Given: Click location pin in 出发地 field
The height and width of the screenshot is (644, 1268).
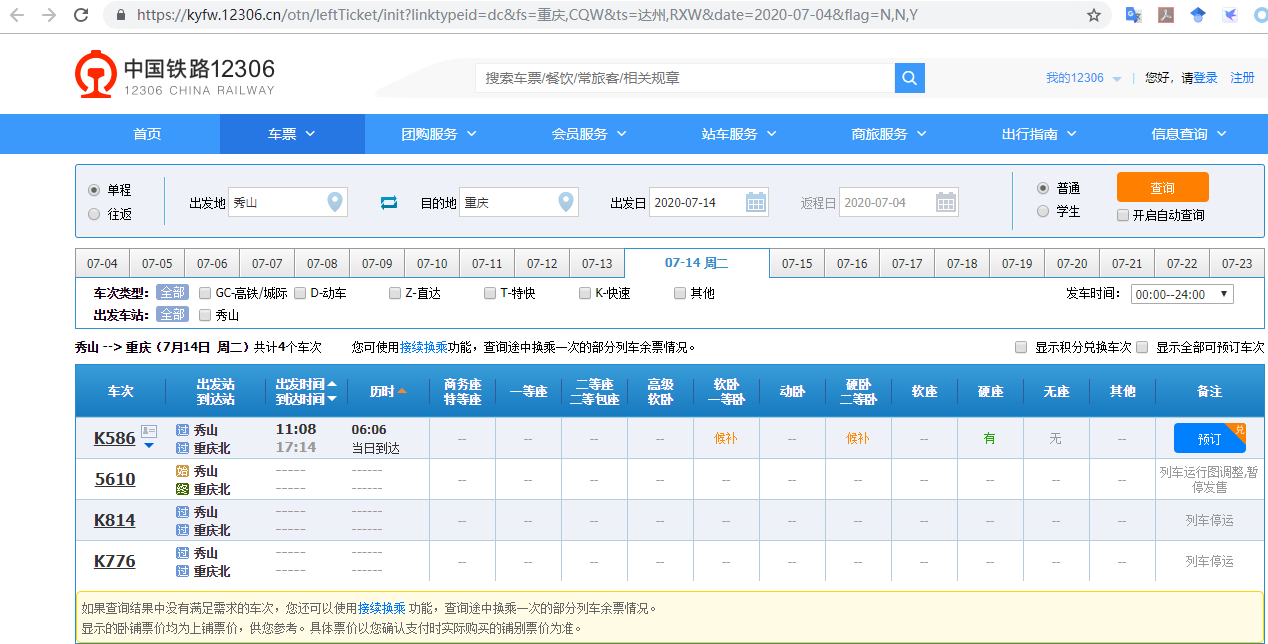Looking at the screenshot, I should click(x=336, y=202).
